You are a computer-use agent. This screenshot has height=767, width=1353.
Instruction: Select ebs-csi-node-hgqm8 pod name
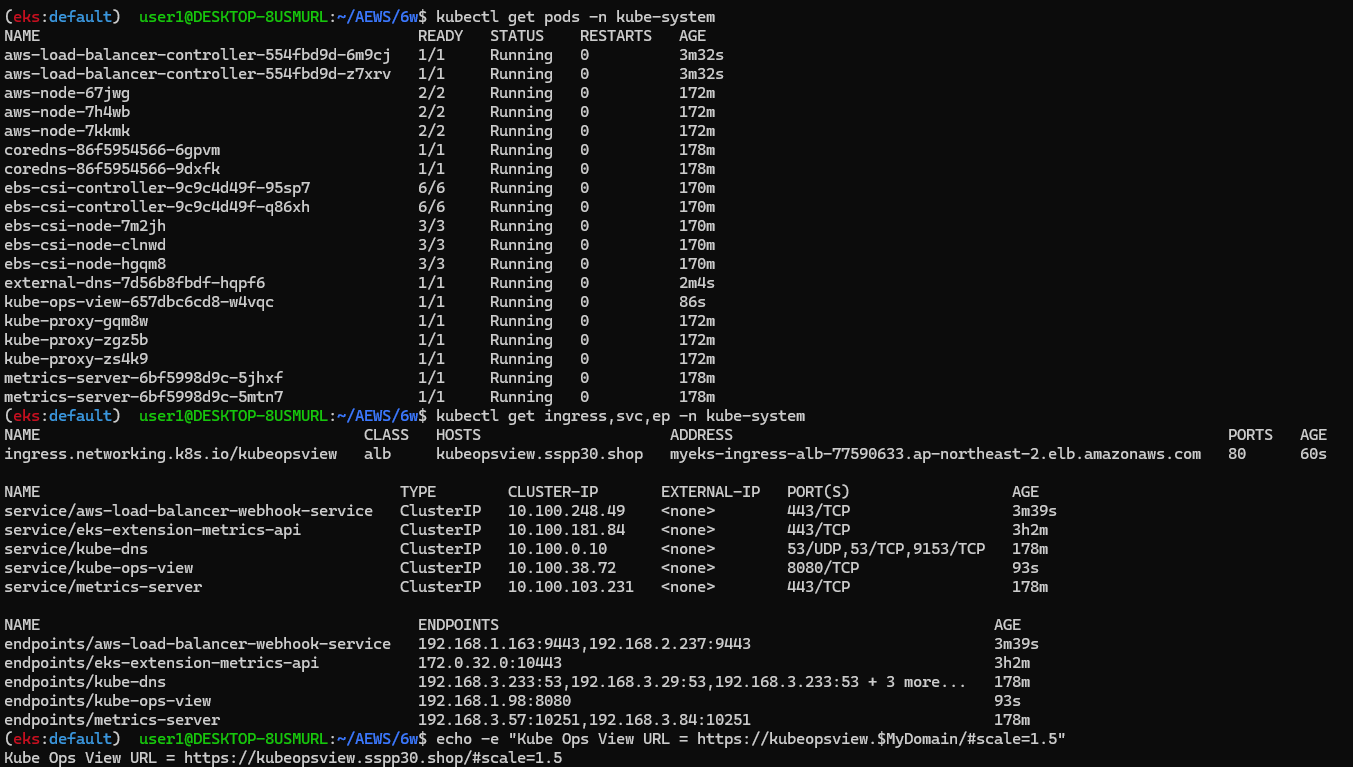[x=85, y=264]
